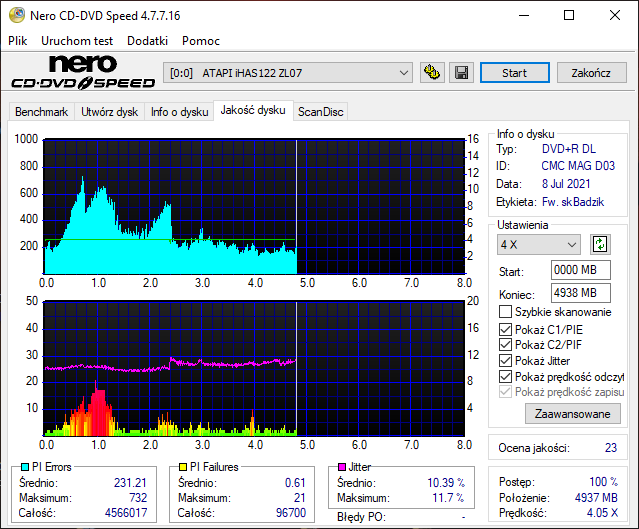Switch to the ScanDisc tab
Viewport: 639px width, 529px height.
(320, 112)
